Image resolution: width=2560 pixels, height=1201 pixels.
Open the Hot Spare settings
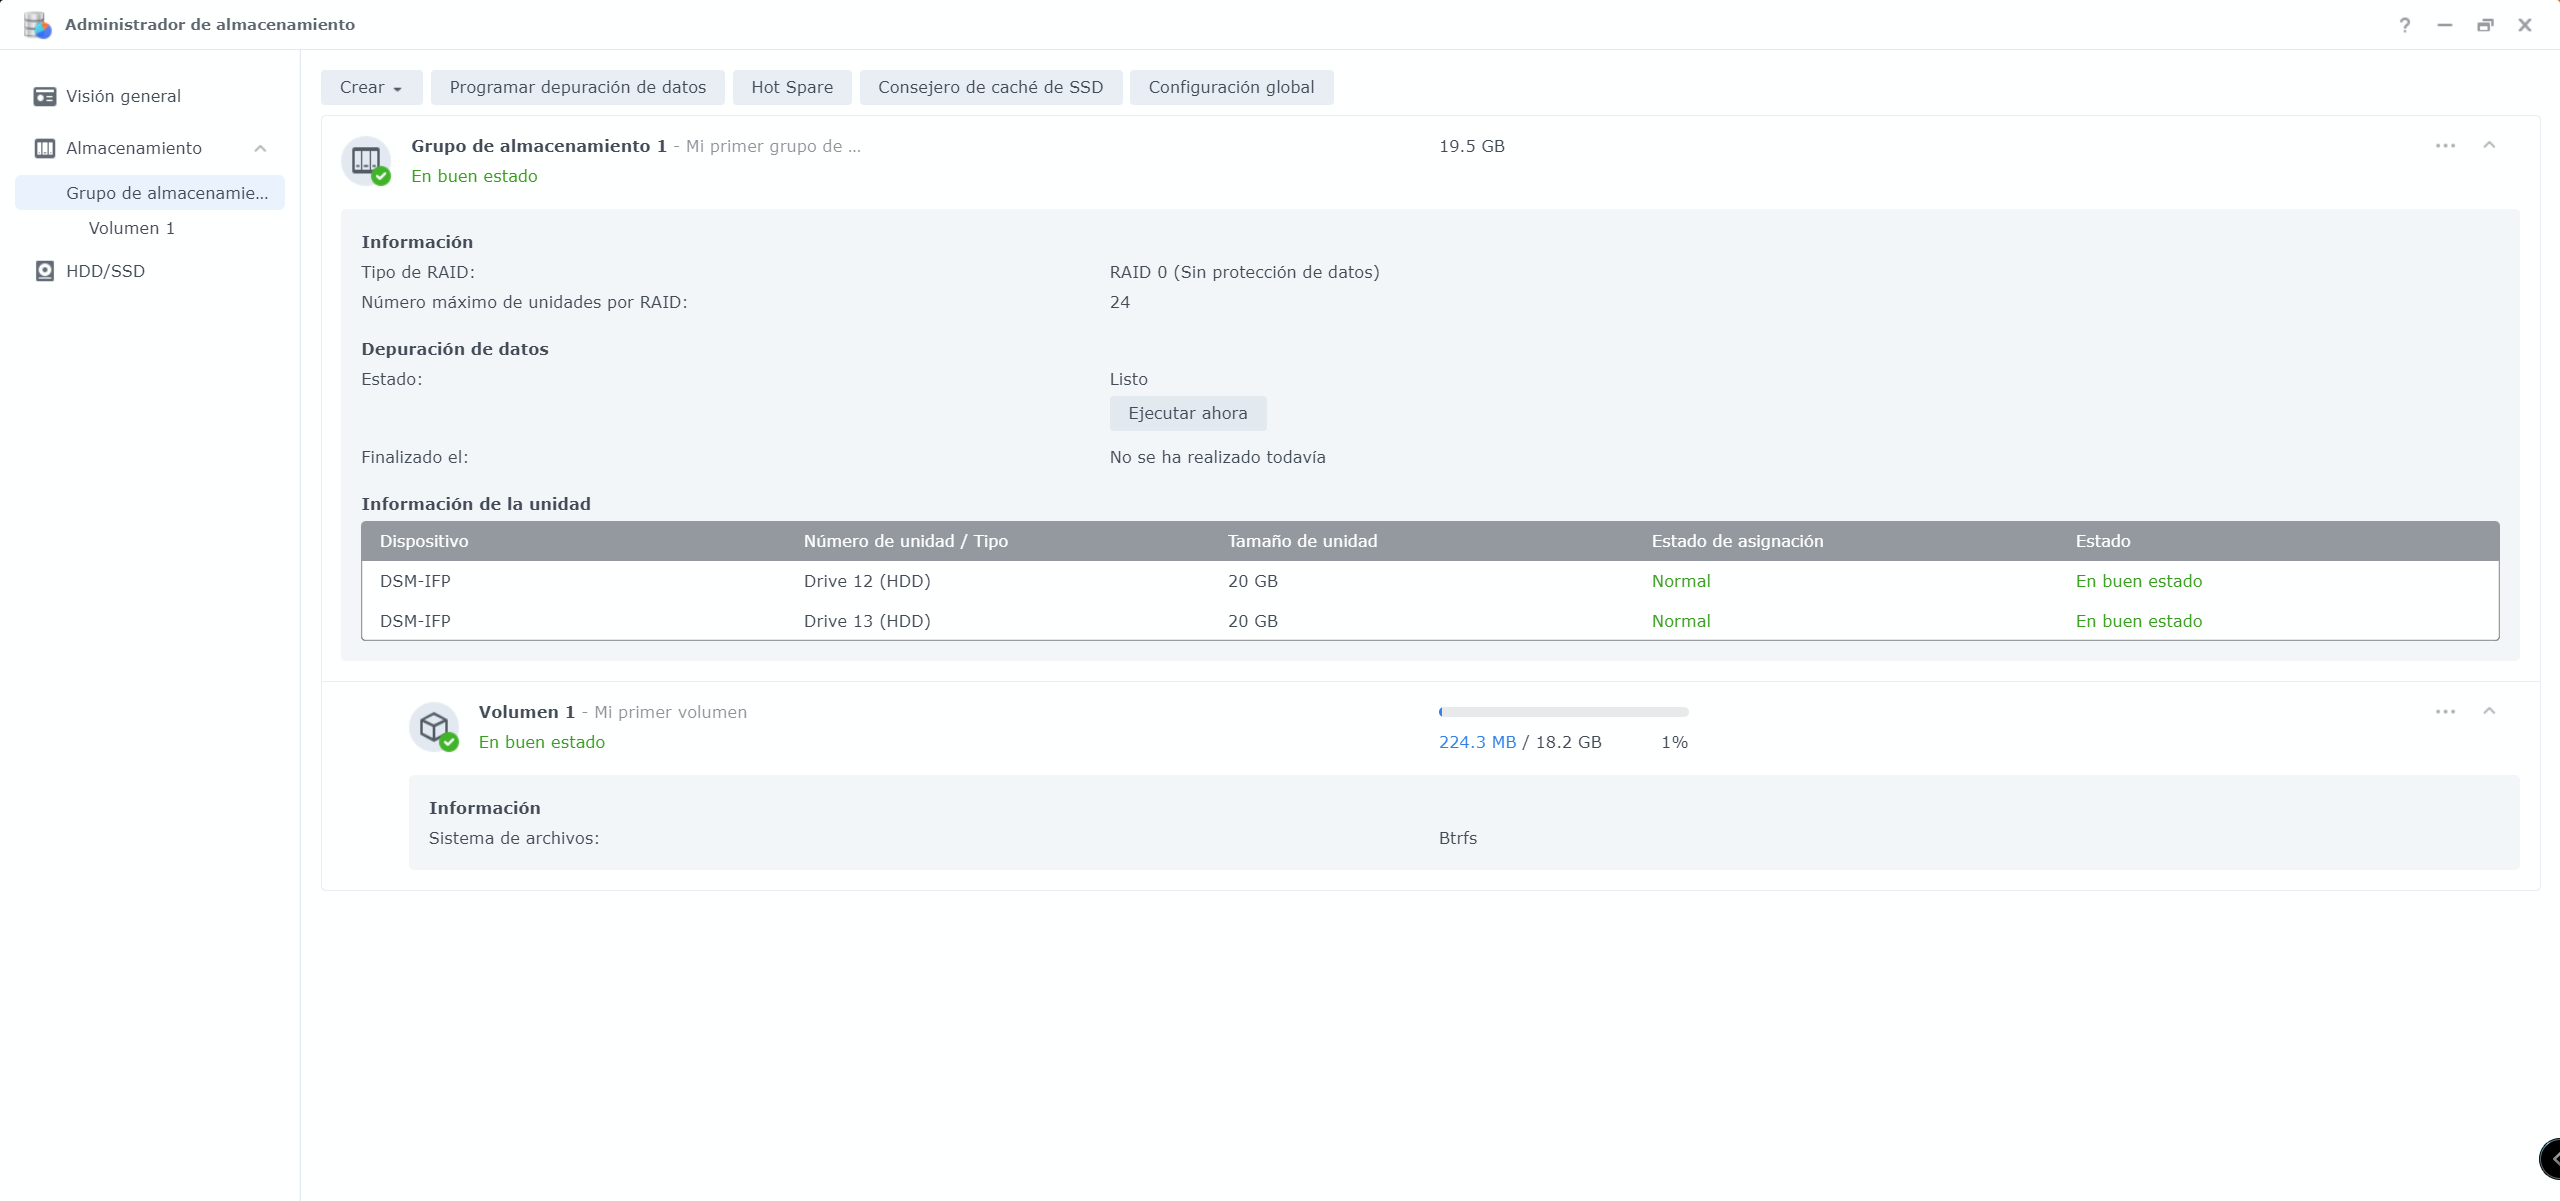791,88
